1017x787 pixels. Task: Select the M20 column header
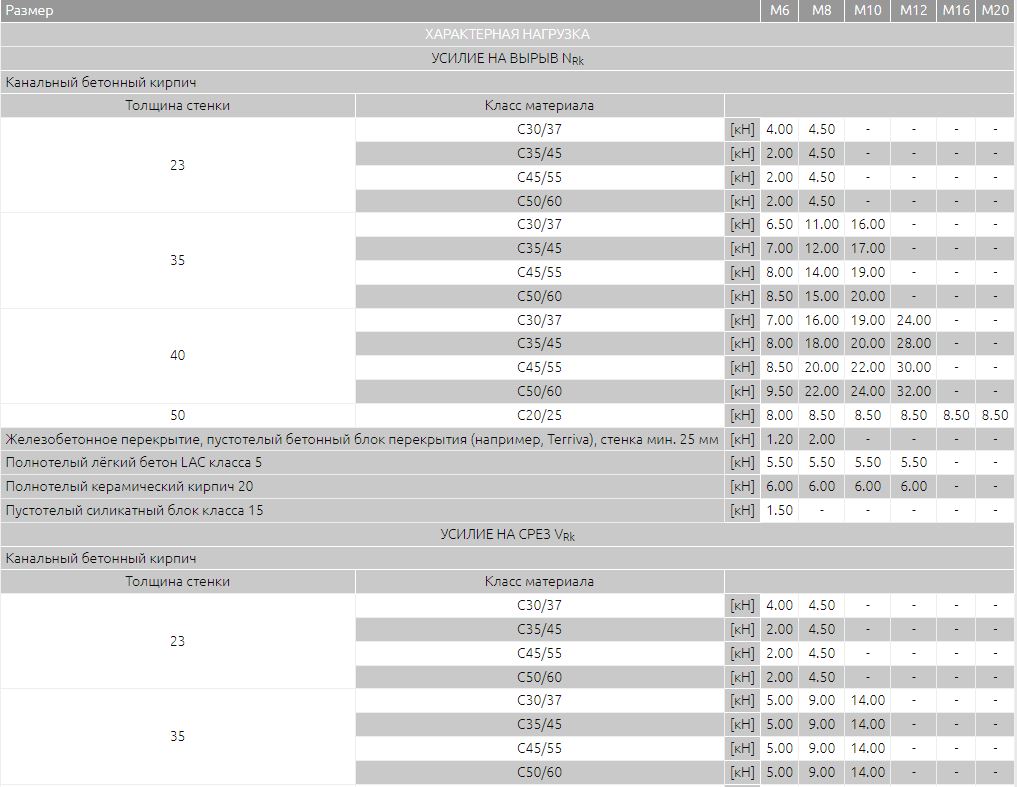click(x=995, y=10)
